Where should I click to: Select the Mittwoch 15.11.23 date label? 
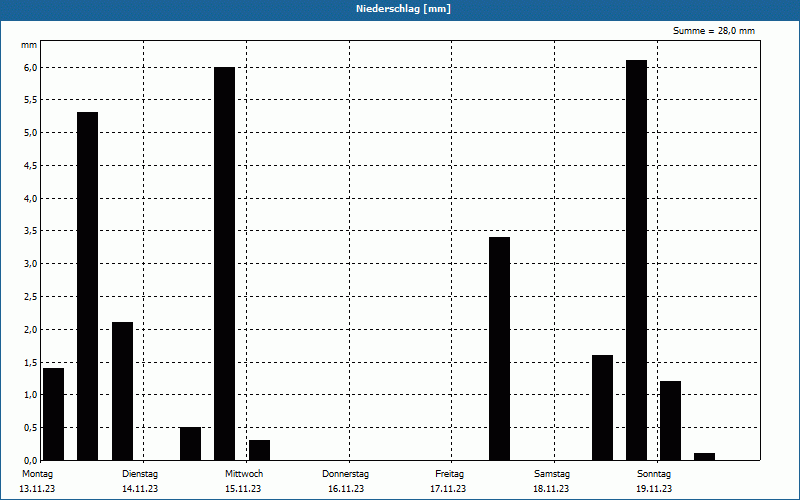pos(243,481)
